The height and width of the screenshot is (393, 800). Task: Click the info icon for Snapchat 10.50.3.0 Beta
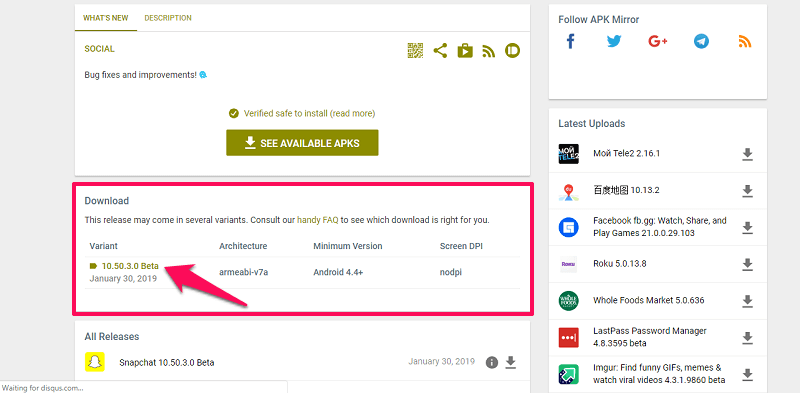pos(492,362)
